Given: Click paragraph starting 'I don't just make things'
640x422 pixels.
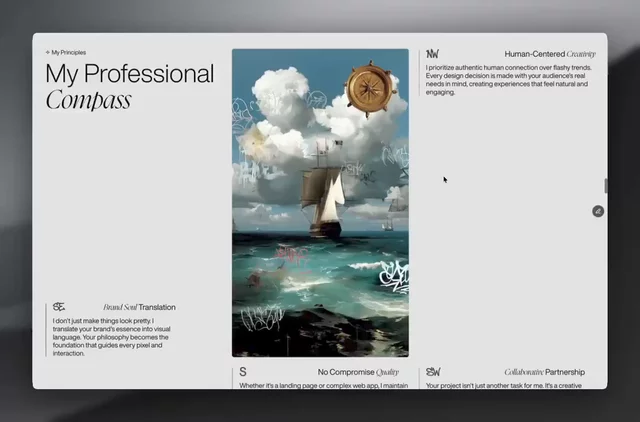Looking at the screenshot, I should pyautogui.click(x=112, y=337).
